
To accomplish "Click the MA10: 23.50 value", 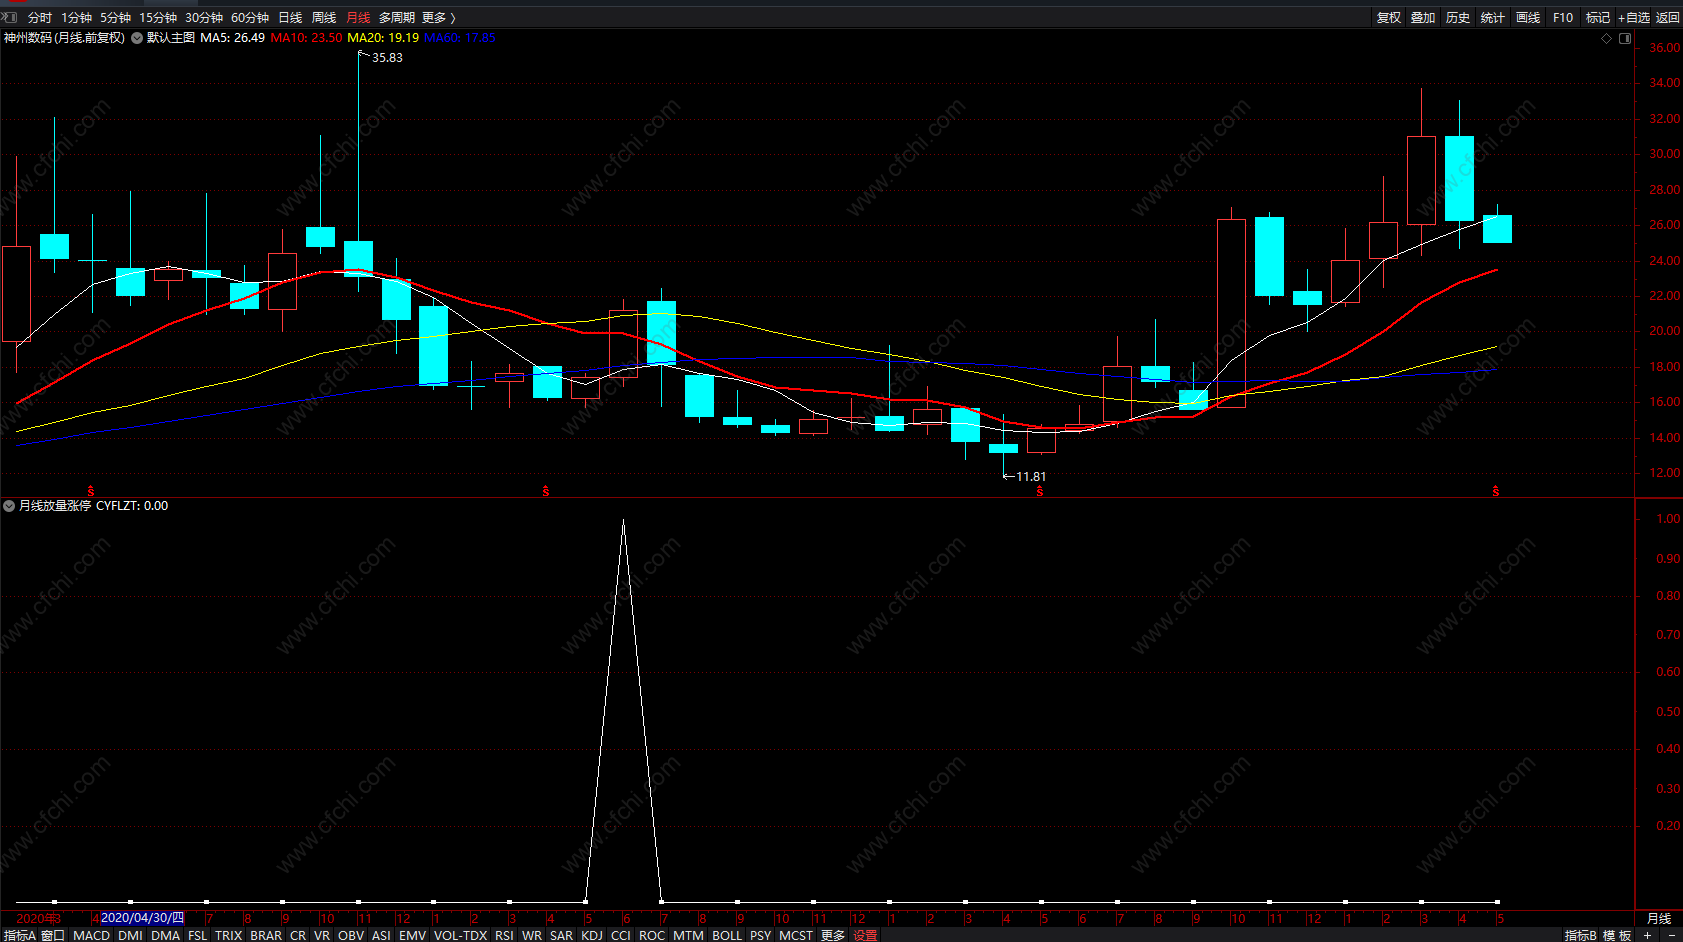I will pos(306,38).
